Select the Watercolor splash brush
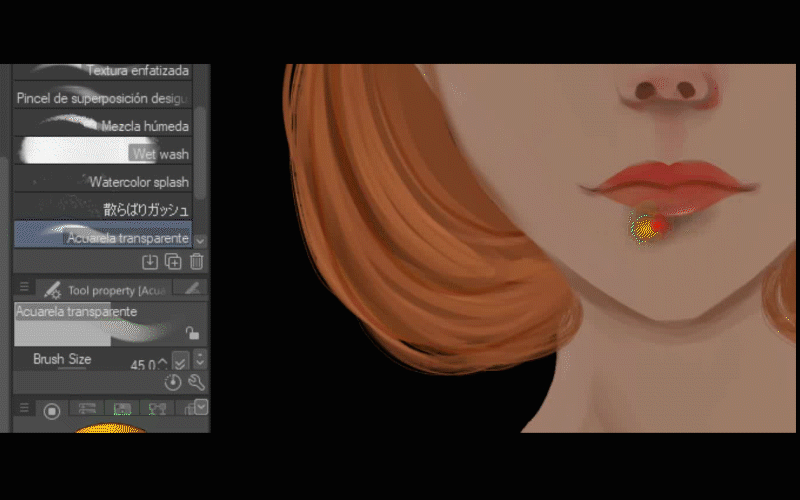This screenshot has height=500, width=800. click(103, 179)
